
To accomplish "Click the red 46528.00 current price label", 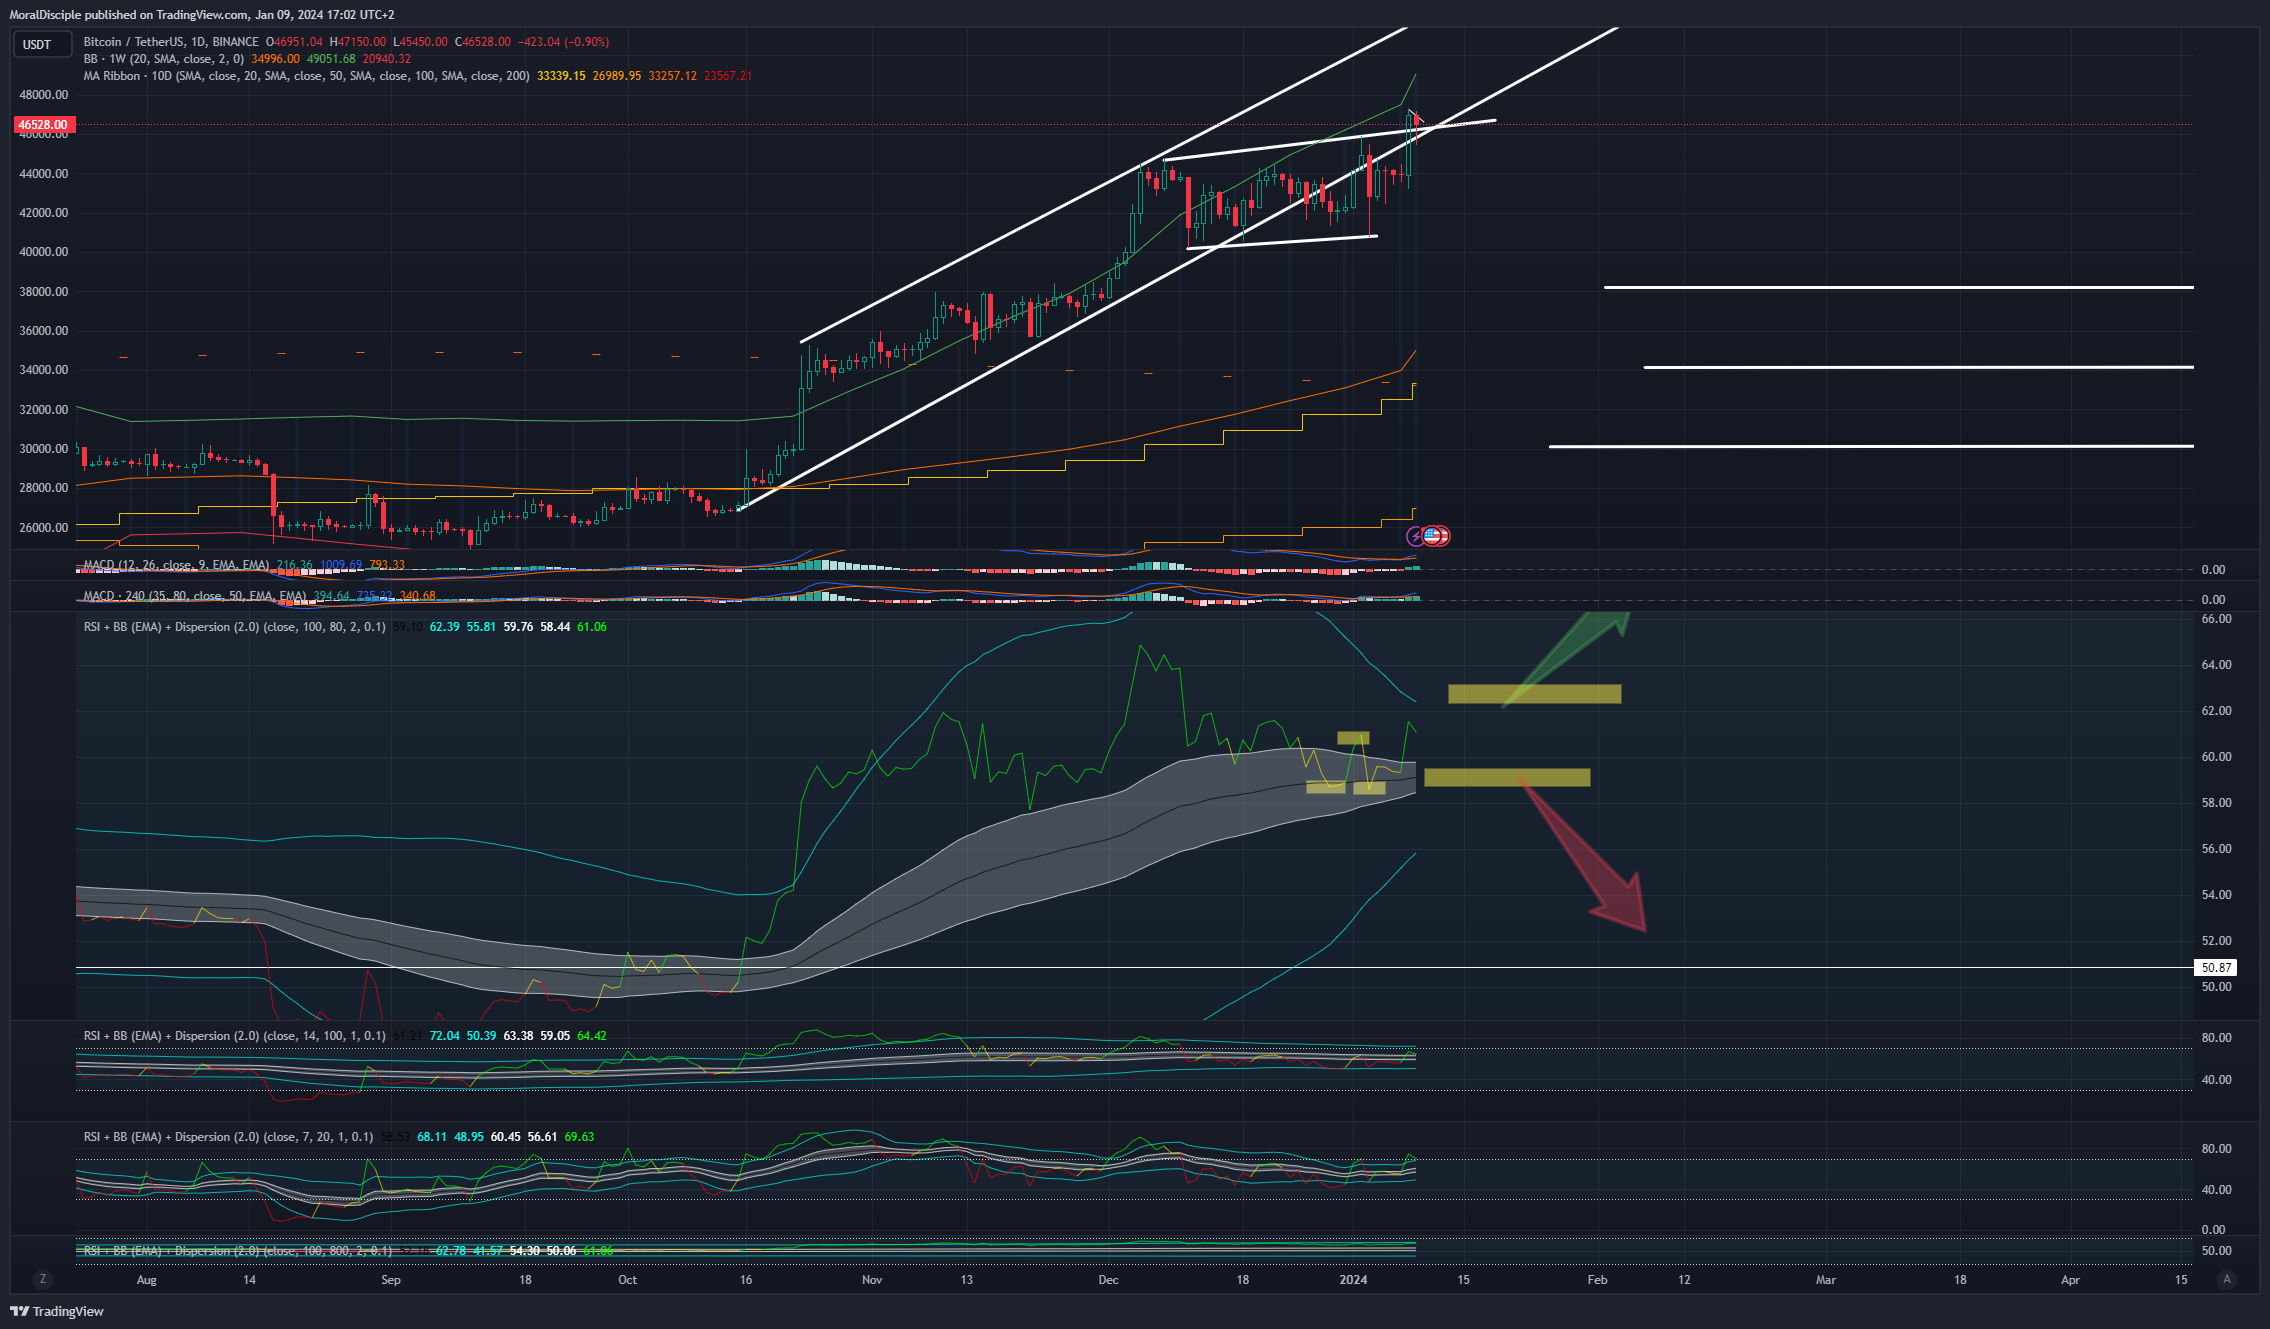I will [x=43, y=125].
